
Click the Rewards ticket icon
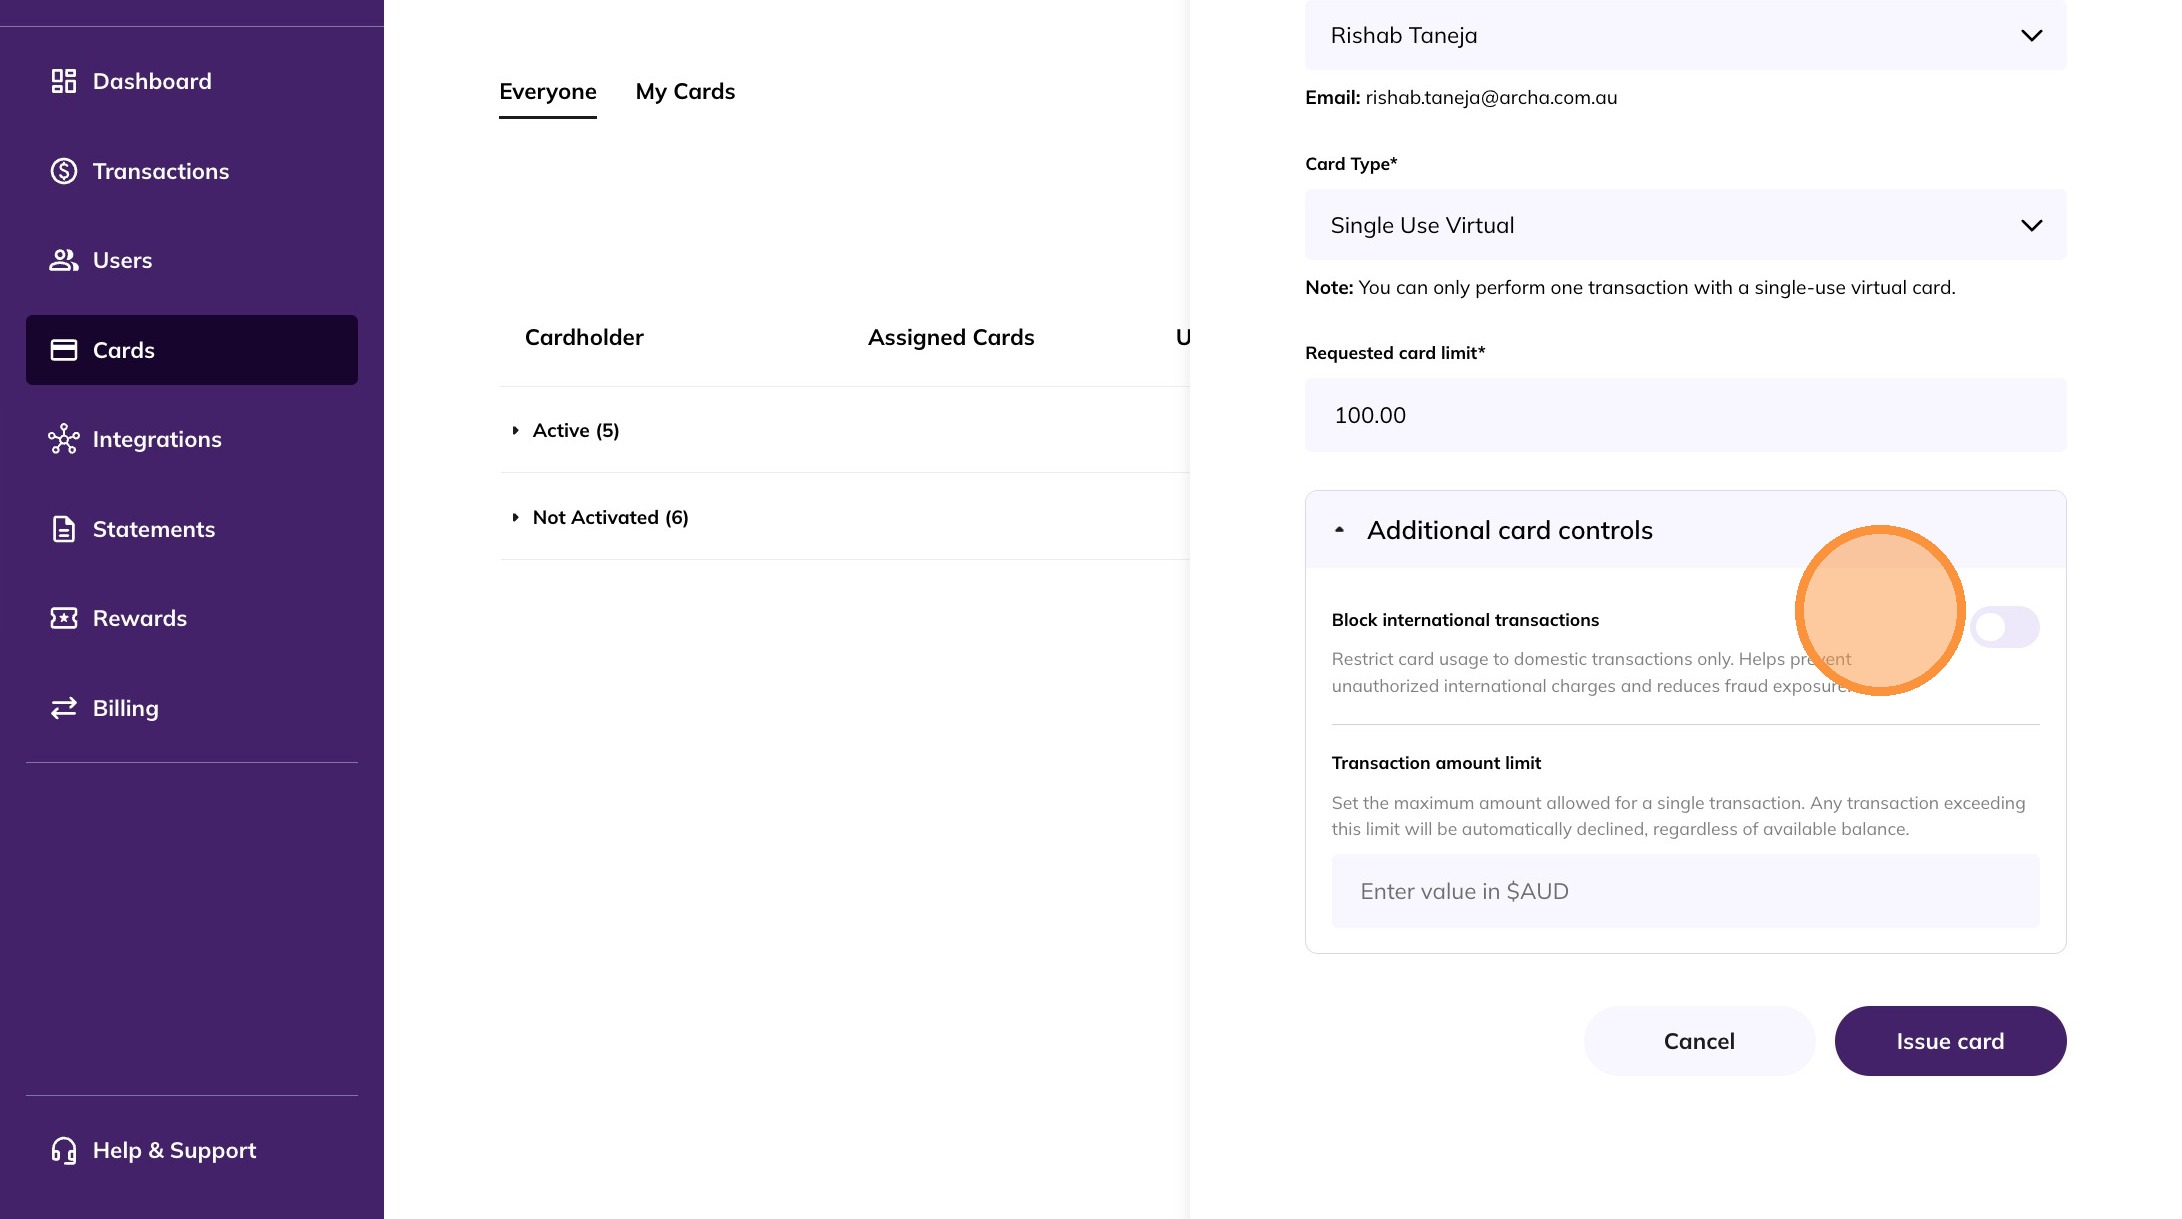pyautogui.click(x=64, y=618)
